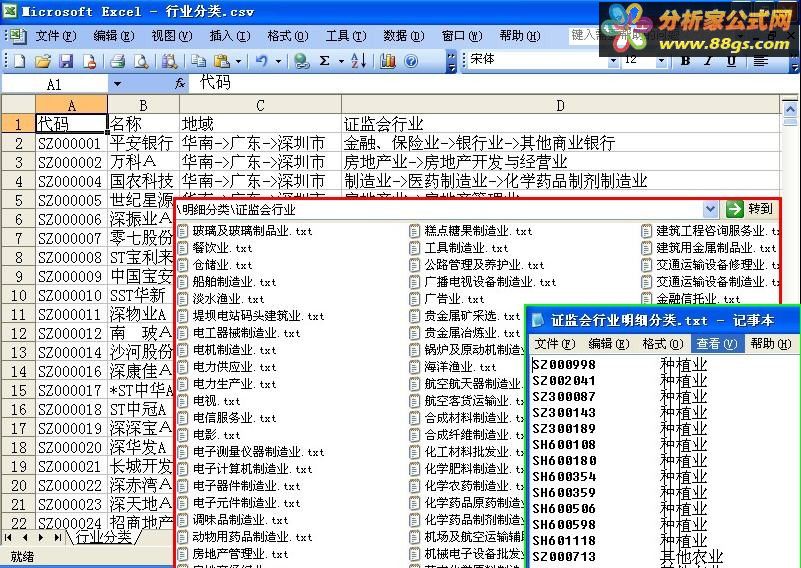Screen dimensions: 801x568
Task: Click the vertical scrollbar up arrow in Excel
Action: pos(790,109)
